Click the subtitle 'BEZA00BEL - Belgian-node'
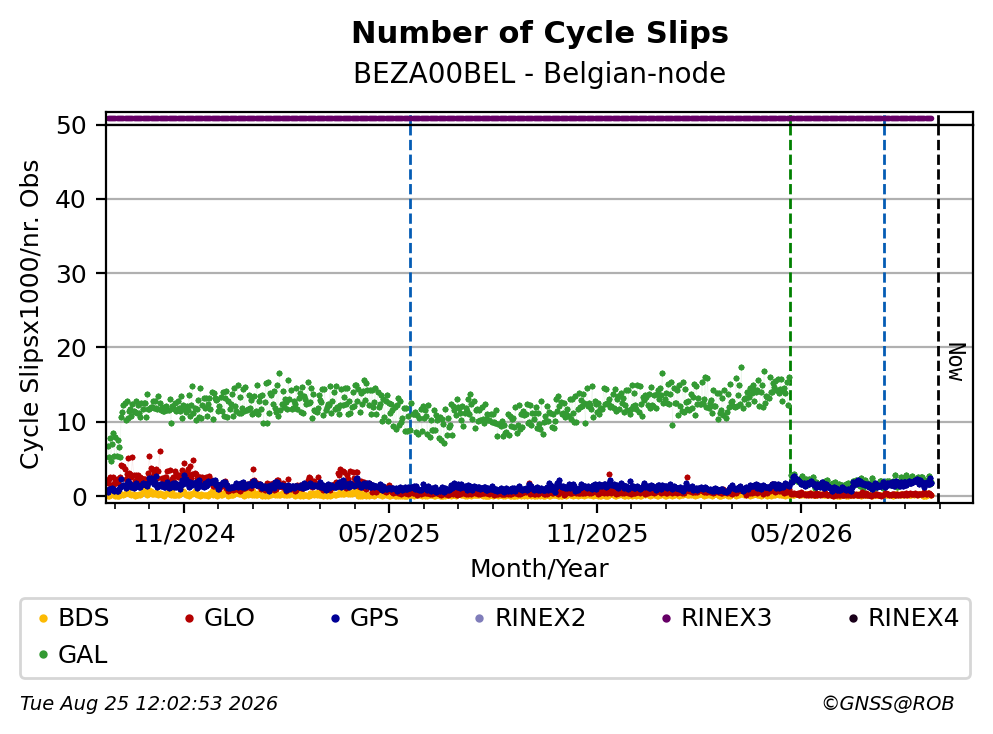The image size is (993, 734). (x=540, y=73)
